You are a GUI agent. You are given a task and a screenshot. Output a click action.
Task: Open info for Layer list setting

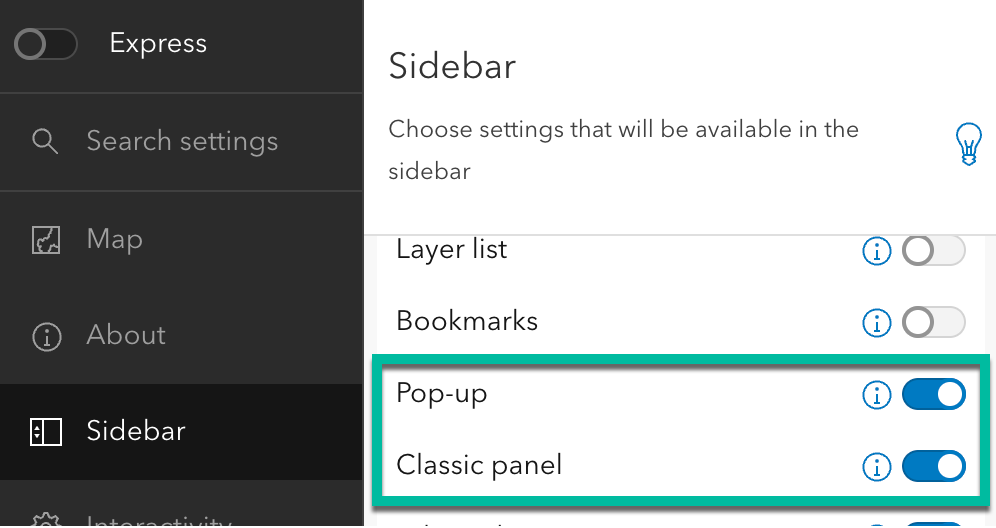876,252
